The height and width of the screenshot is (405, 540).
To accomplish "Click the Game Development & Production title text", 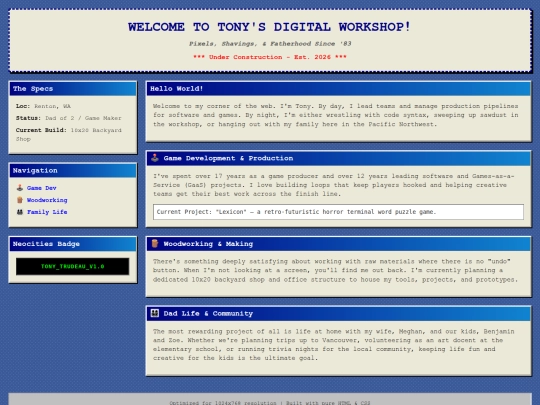I will click(228, 158).
